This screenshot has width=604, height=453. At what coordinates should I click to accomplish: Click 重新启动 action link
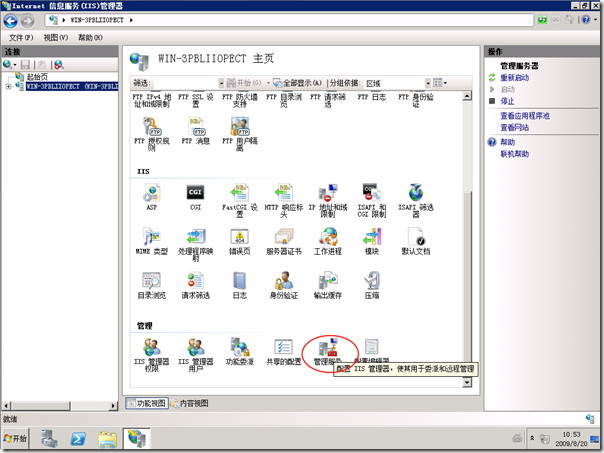[514, 77]
